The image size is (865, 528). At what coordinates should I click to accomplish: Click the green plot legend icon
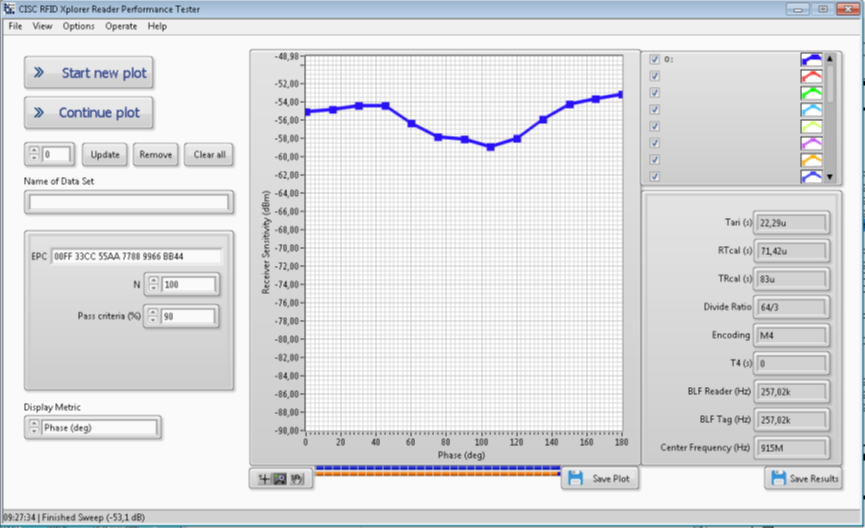click(x=810, y=93)
